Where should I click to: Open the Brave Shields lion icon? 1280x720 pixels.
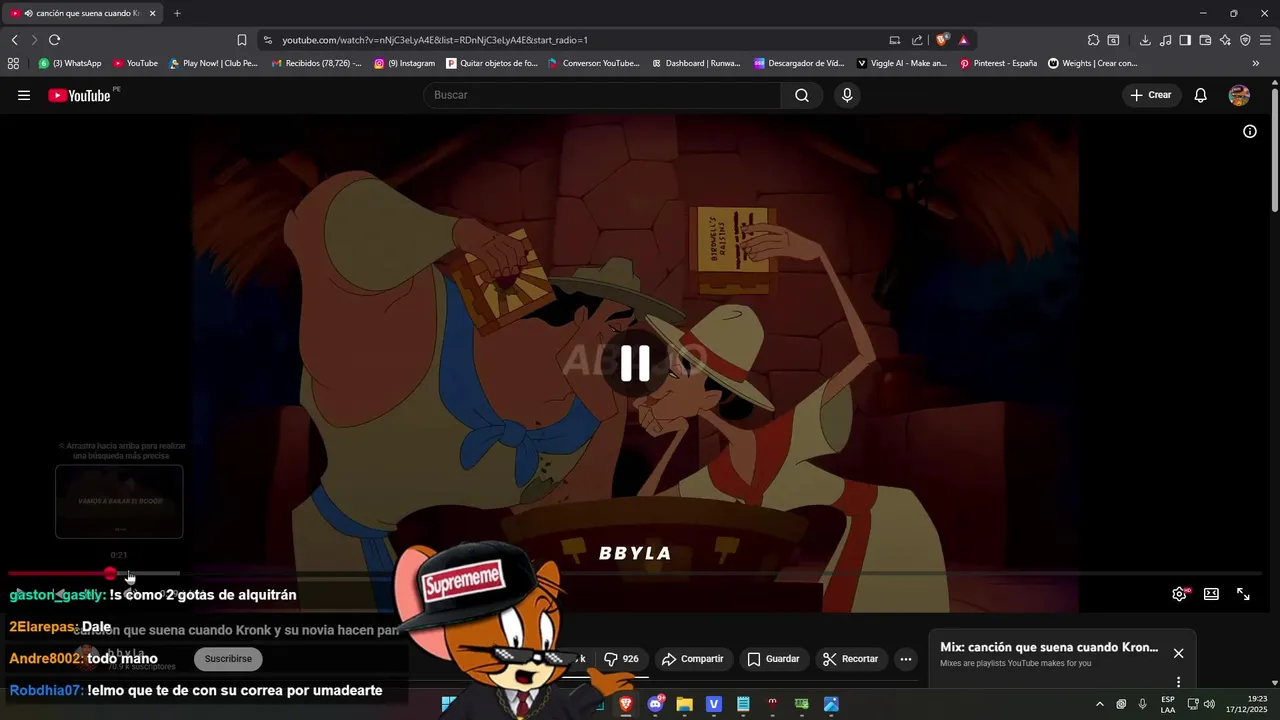click(x=942, y=40)
